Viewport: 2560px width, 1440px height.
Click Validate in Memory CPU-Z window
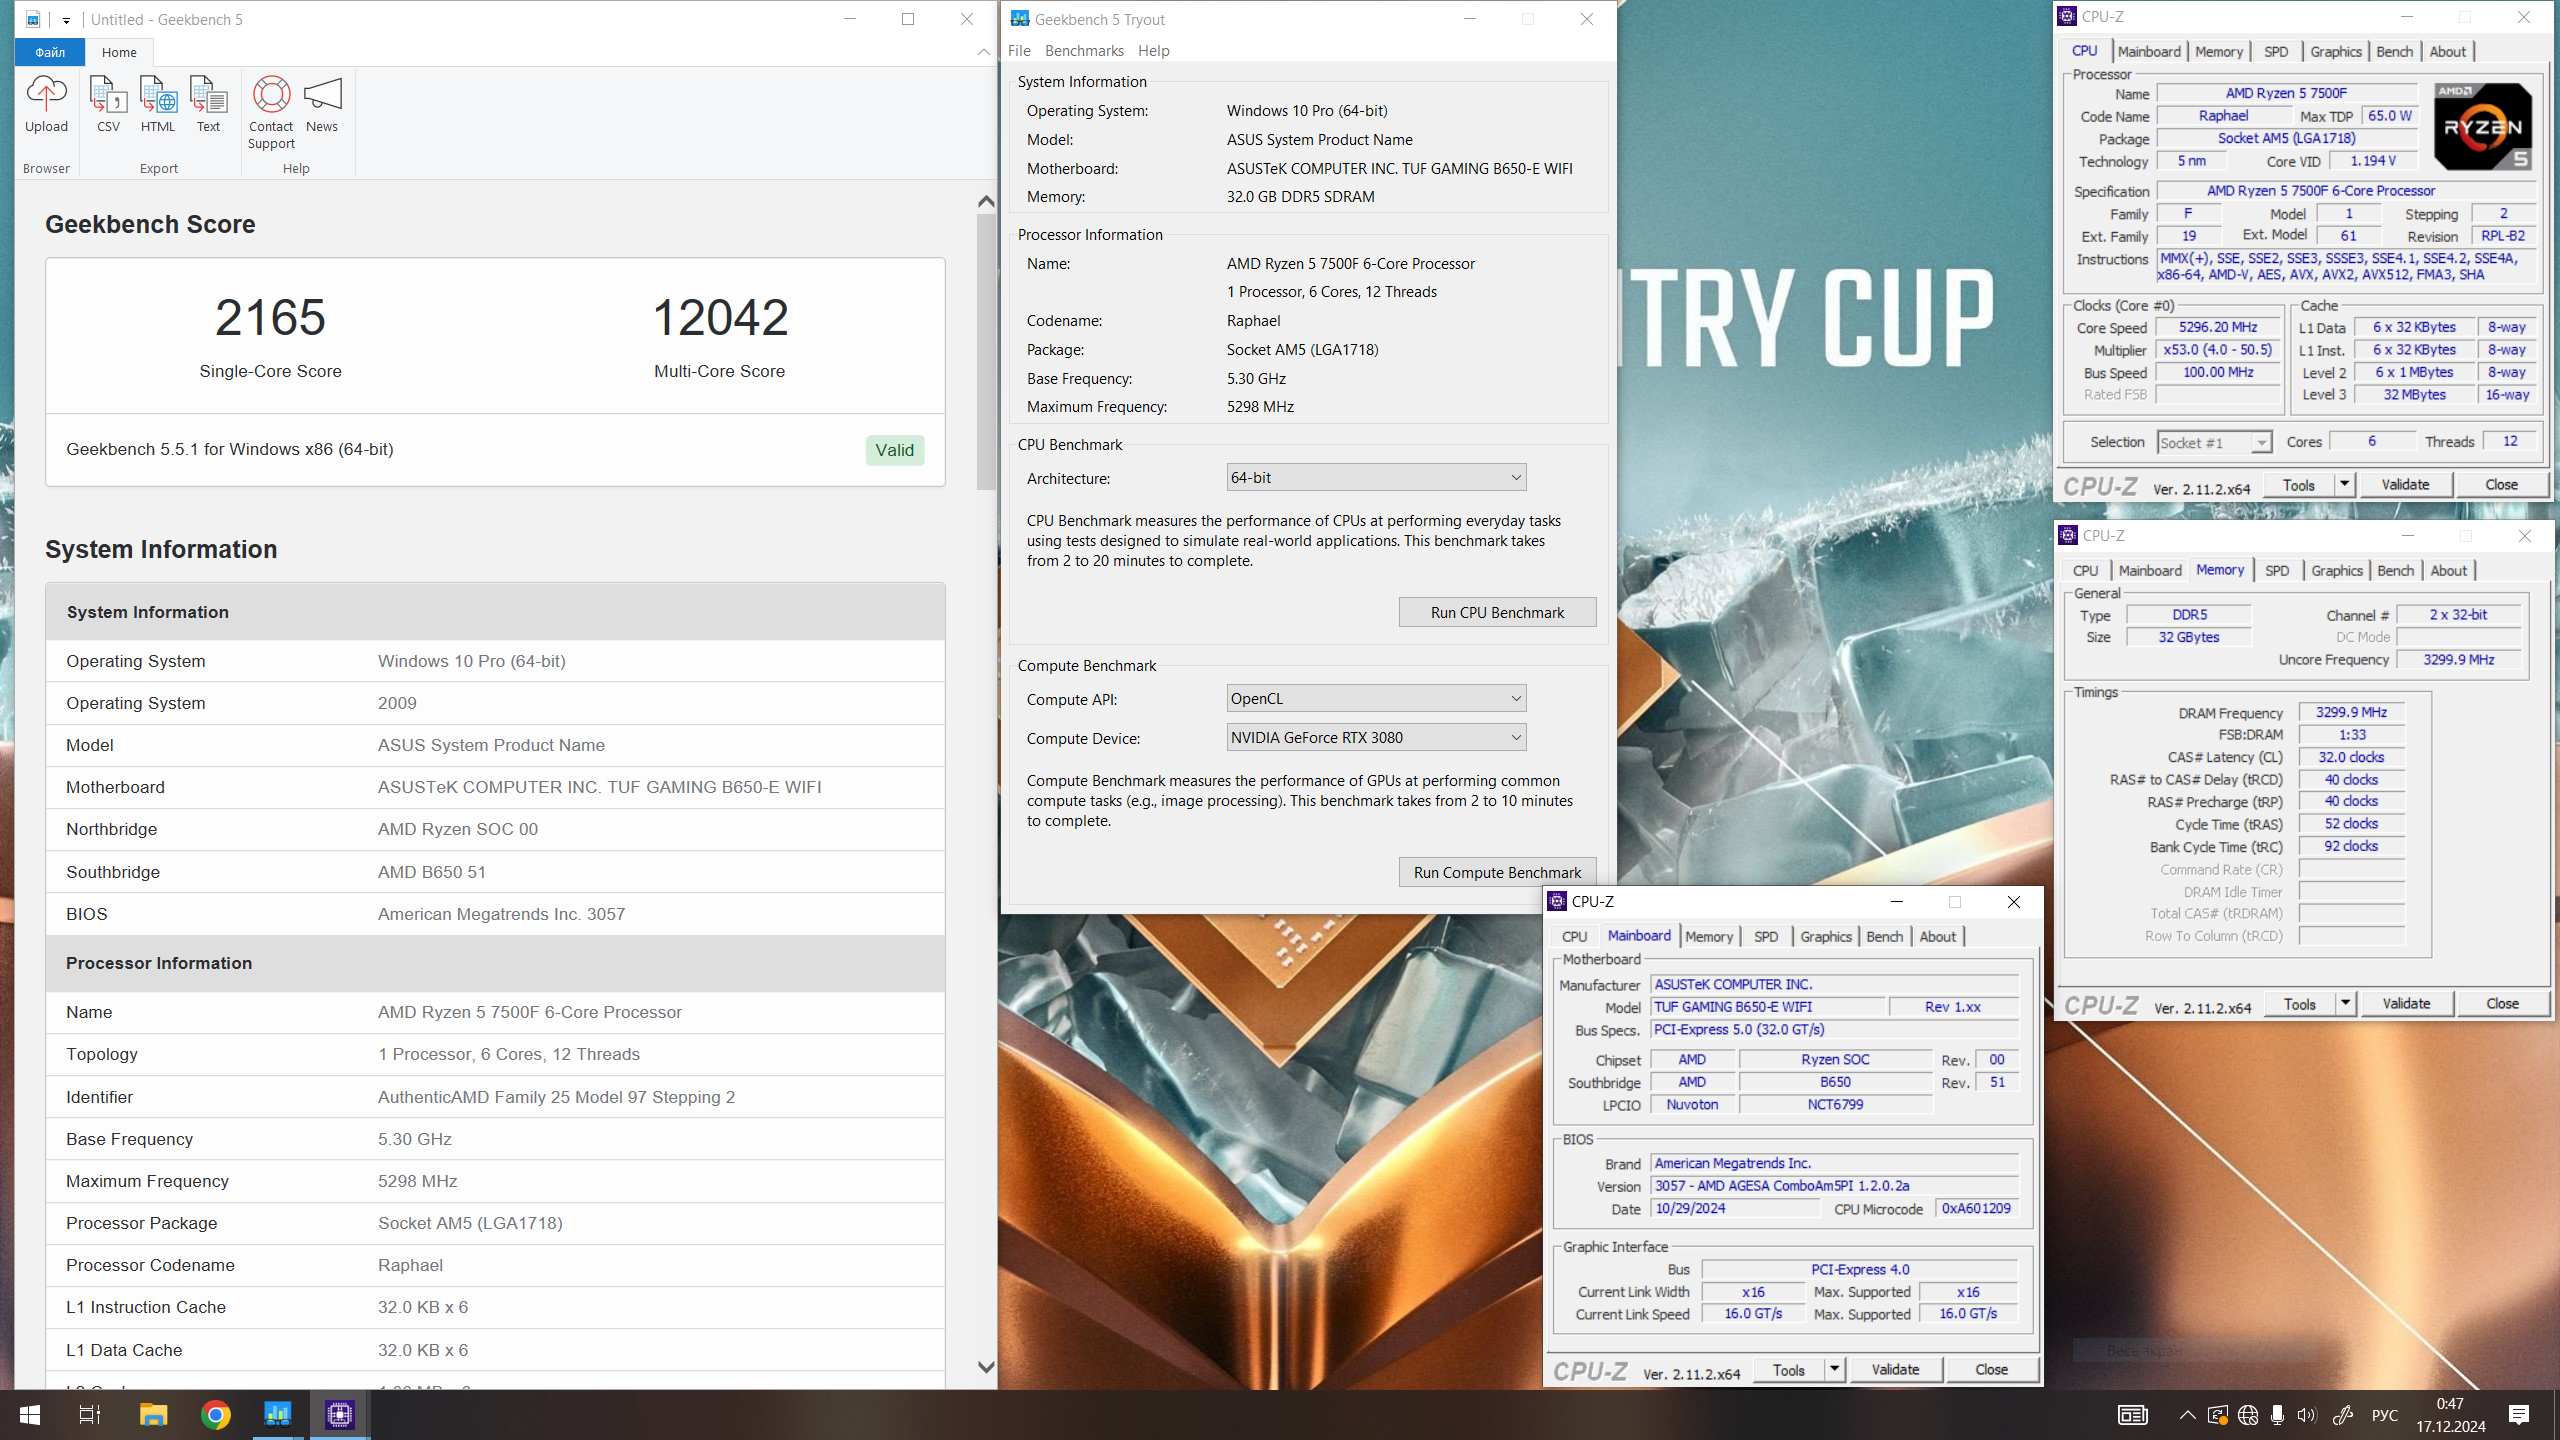point(2406,1003)
